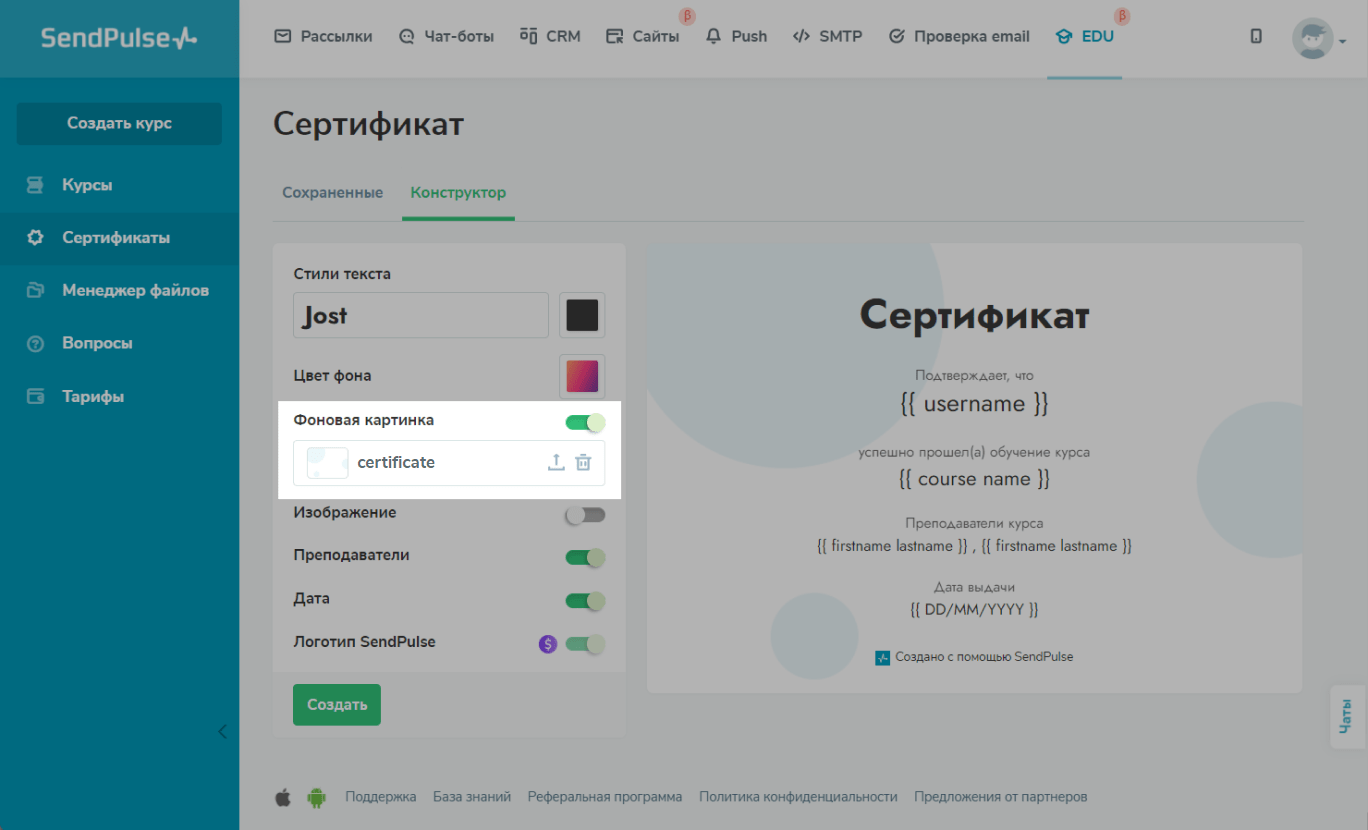
Task: Go to the Чат-боты section
Action: click(x=446, y=37)
